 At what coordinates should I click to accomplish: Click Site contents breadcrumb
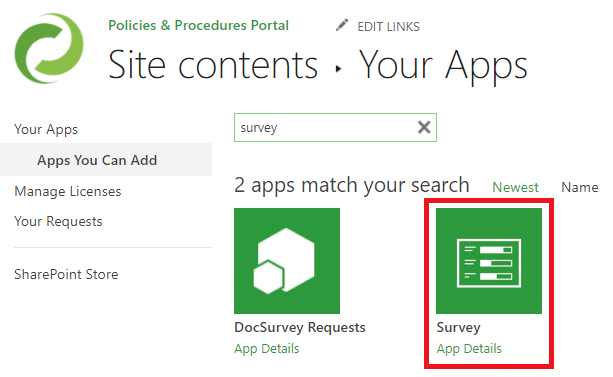coord(213,65)
